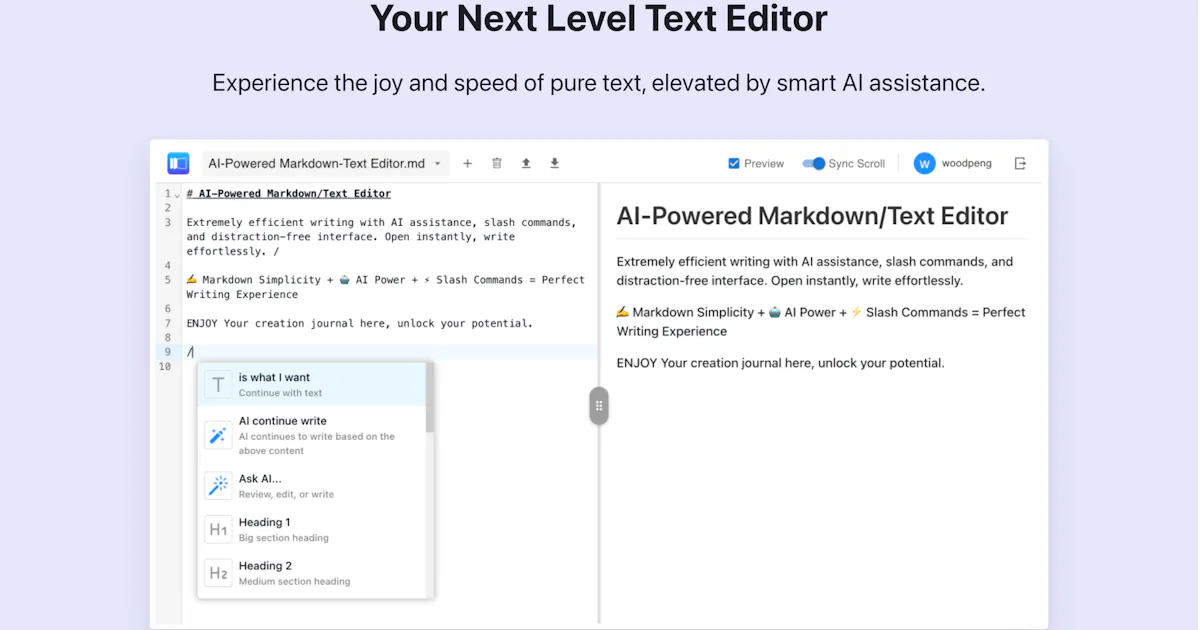
Task: Create a new file with plus icon
Action: (467, 163)
